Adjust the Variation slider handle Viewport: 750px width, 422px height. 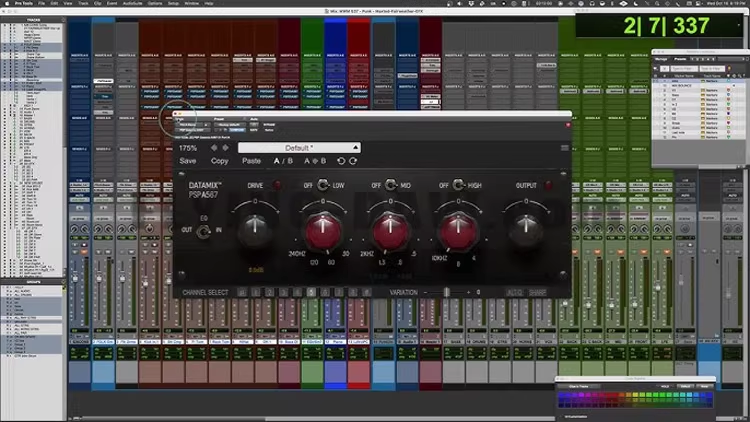pos(446,292)
